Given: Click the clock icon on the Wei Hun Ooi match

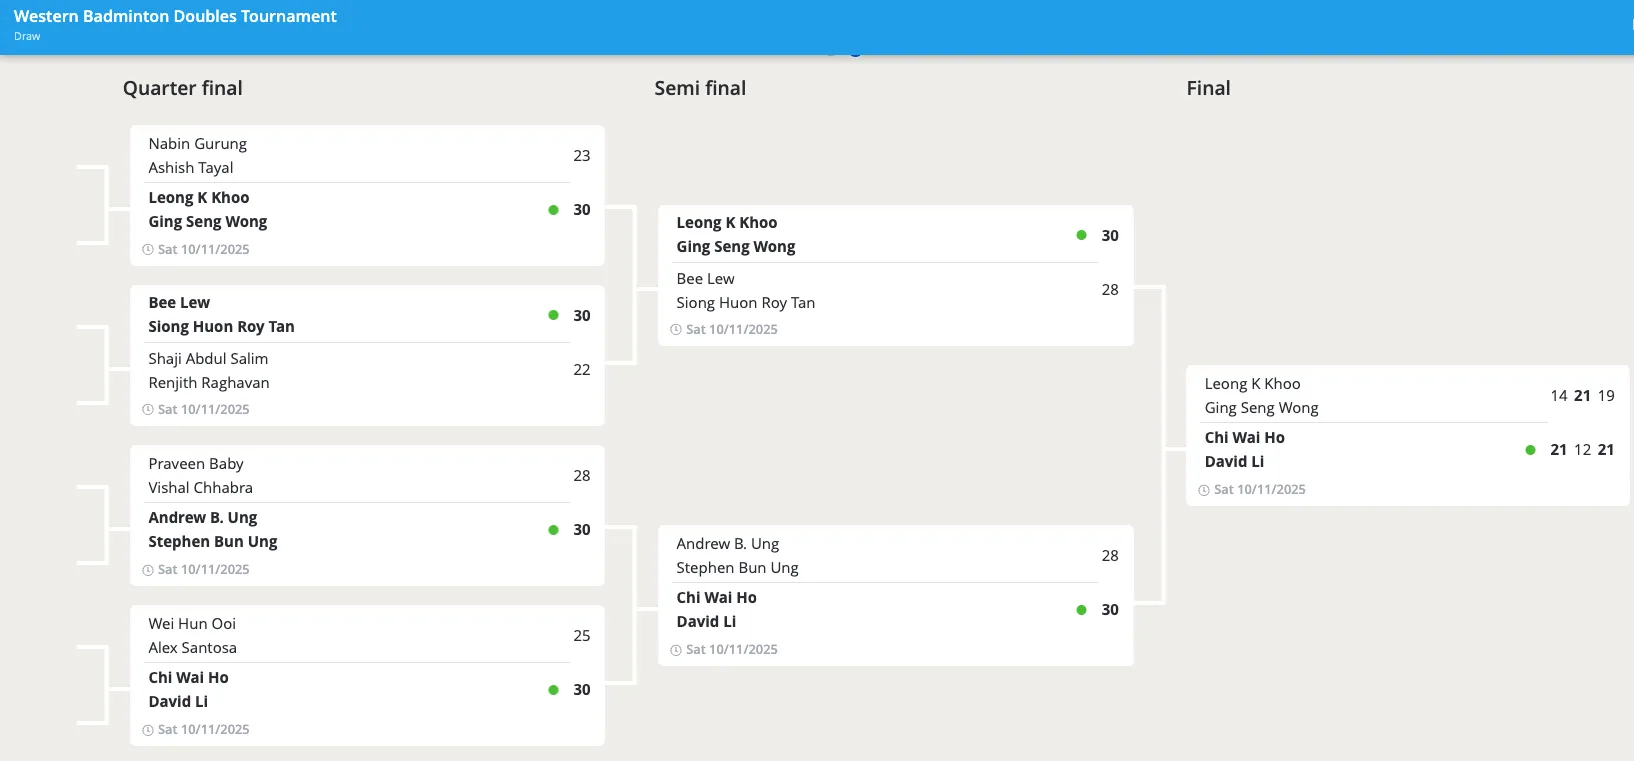Looking at the screenshot, I should point(148,729).
